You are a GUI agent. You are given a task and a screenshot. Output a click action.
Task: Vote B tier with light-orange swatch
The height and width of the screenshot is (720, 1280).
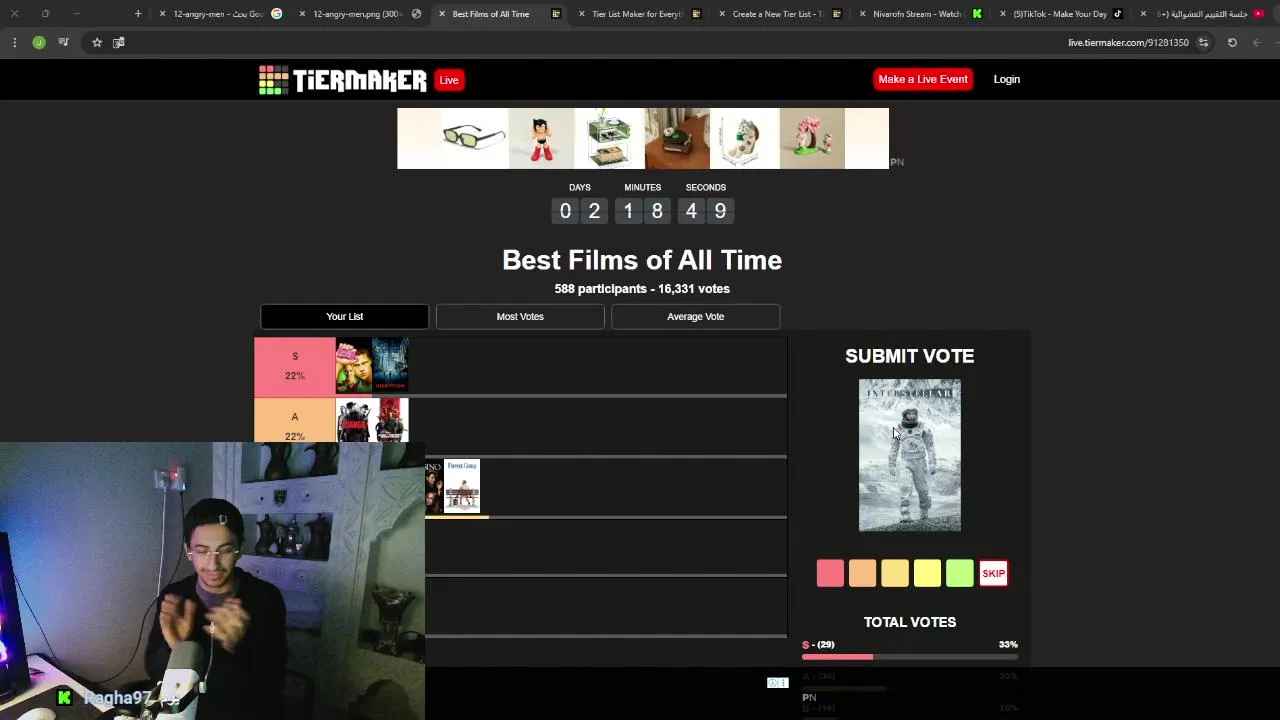pos(895,573)
